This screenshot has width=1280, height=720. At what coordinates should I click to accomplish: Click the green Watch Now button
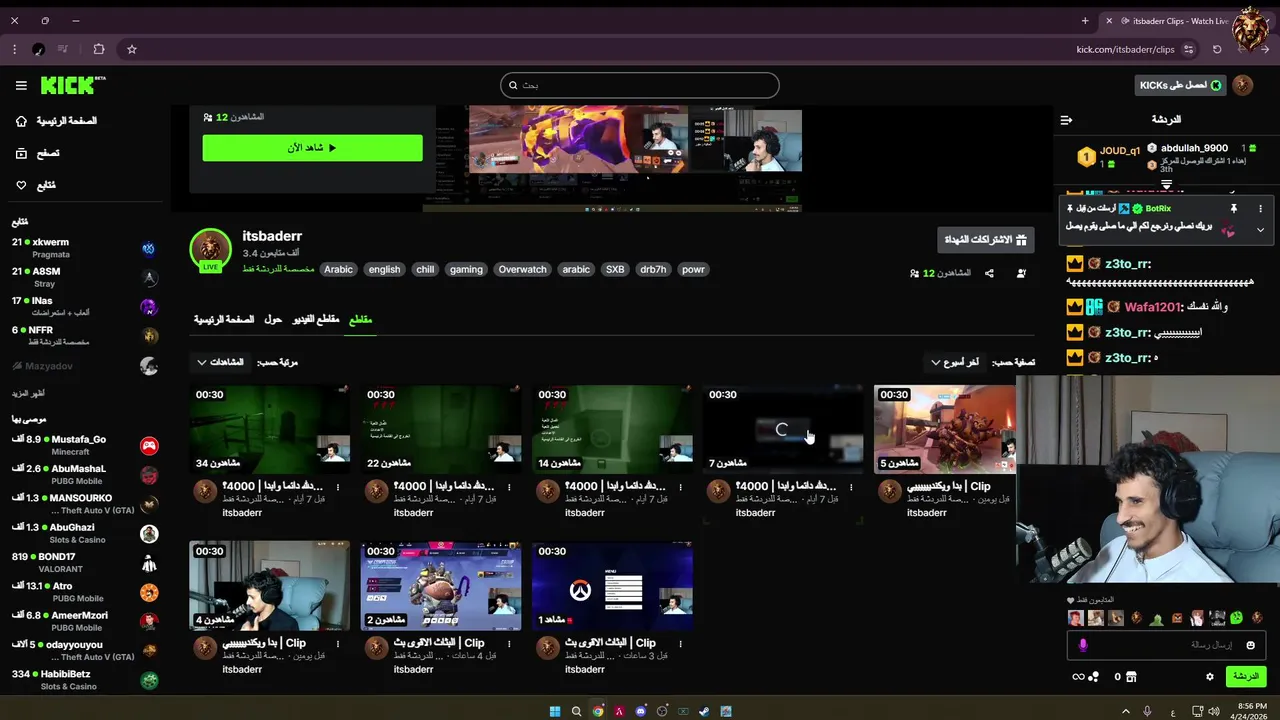pyautogui.click(x=312, y=148)
